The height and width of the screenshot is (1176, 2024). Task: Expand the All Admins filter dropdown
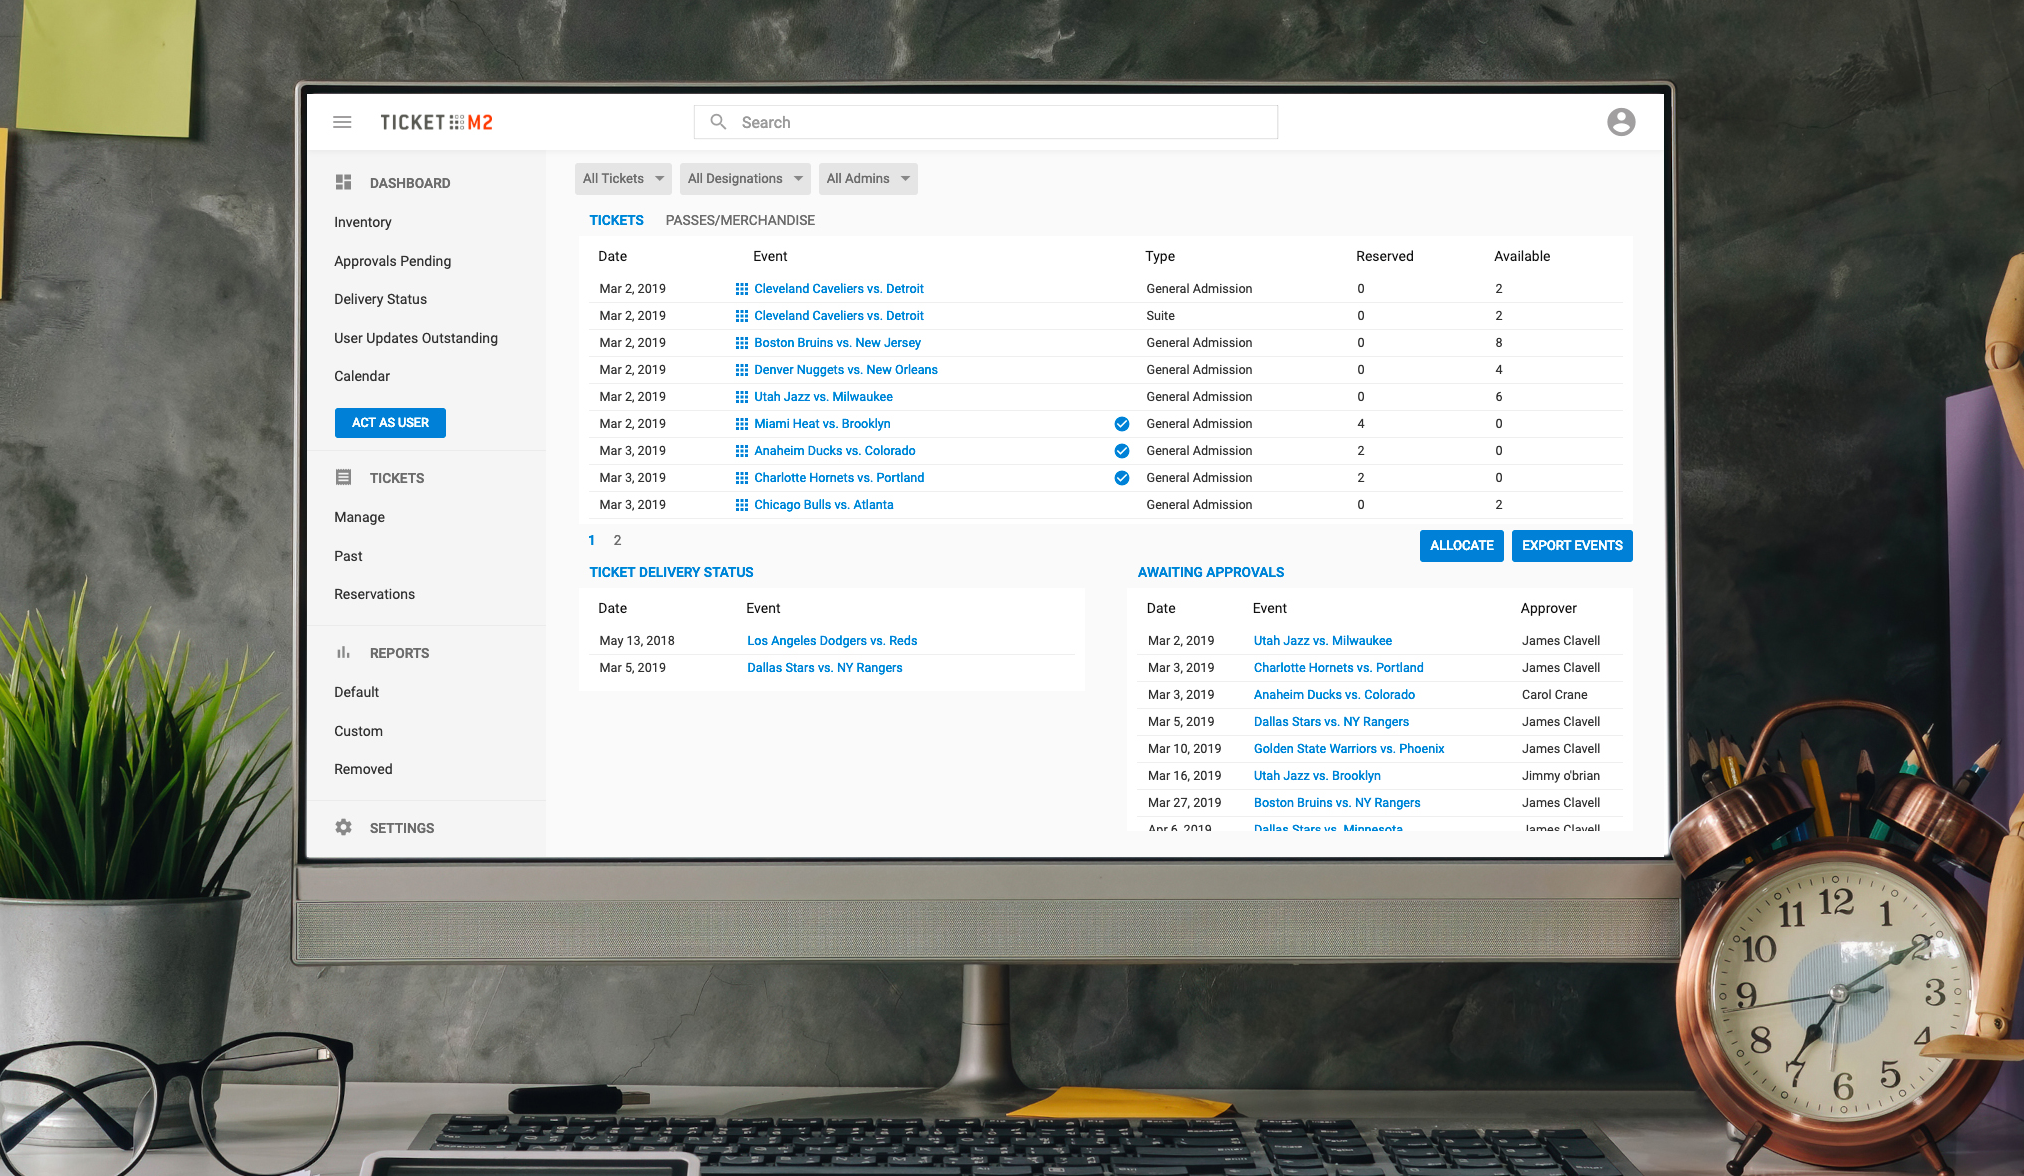click(867, 179)
